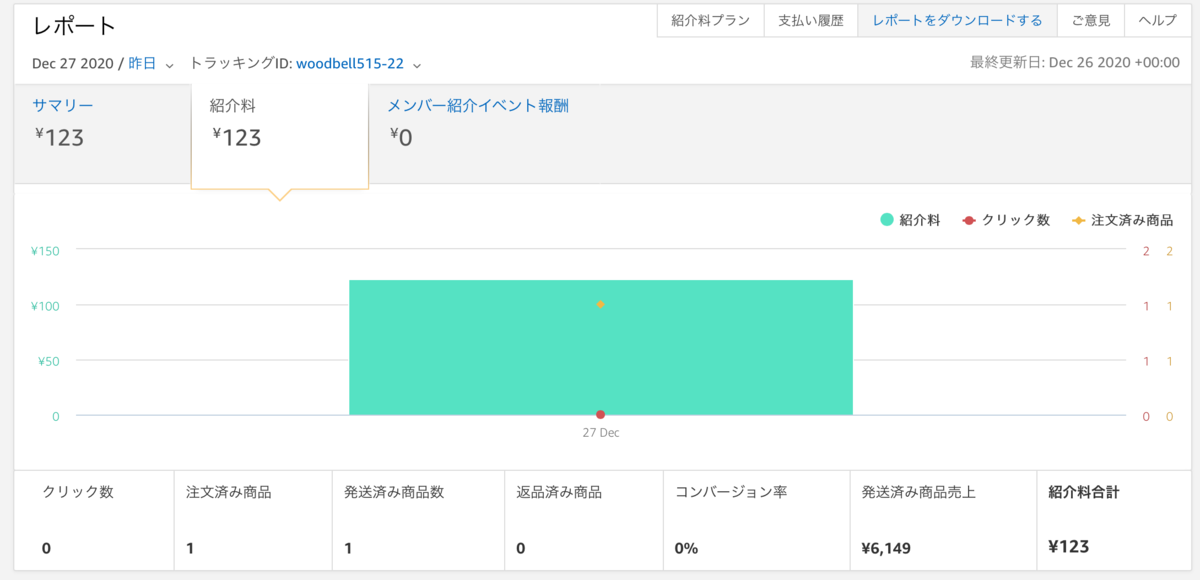The image size is (1200, 580).
Task: Select the 紹介料 tab
Action: coord(280,136)
